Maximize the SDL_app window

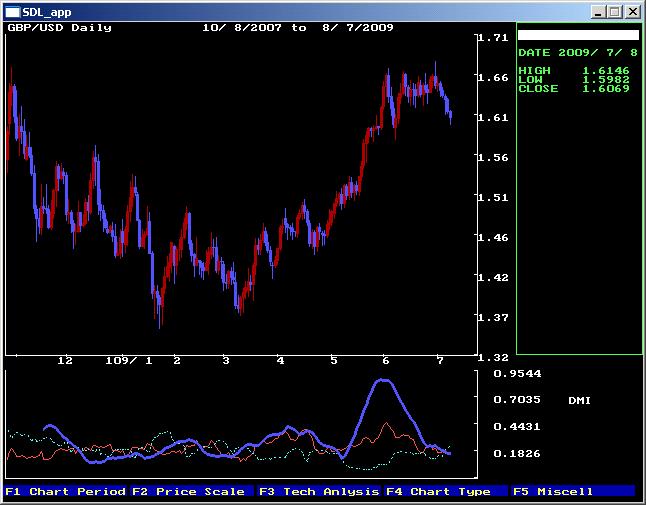pyautogui.click(x=614, y=12)
